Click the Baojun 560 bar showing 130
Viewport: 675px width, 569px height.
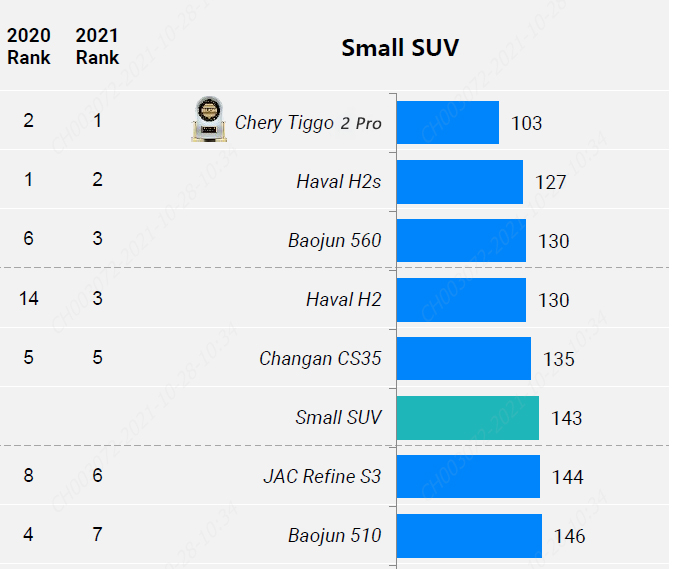coord(461,240)
